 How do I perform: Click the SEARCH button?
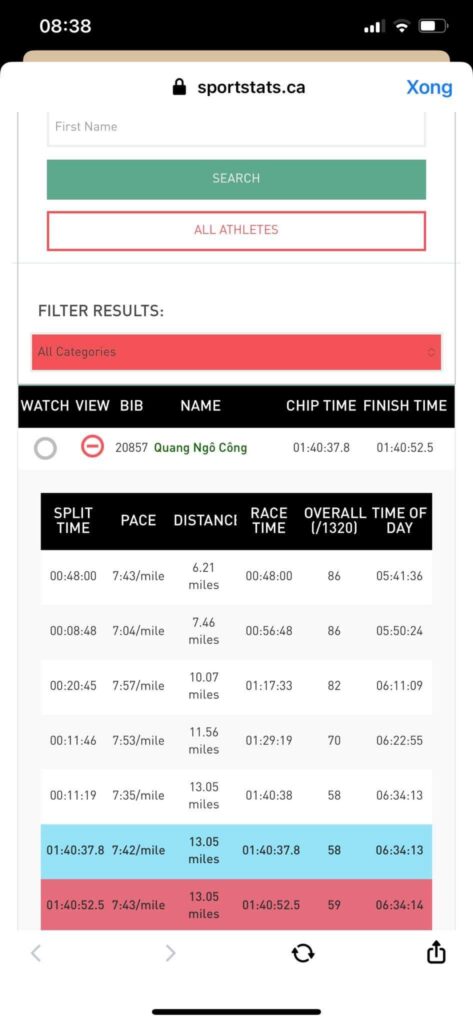(236, 179)
